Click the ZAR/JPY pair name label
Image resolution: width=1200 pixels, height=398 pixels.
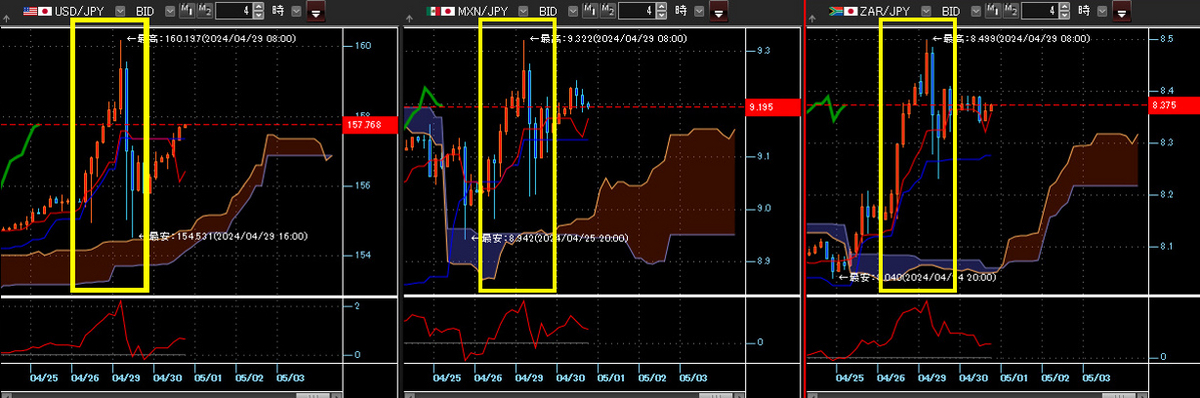pyautogui.click(x=885, y=12)
